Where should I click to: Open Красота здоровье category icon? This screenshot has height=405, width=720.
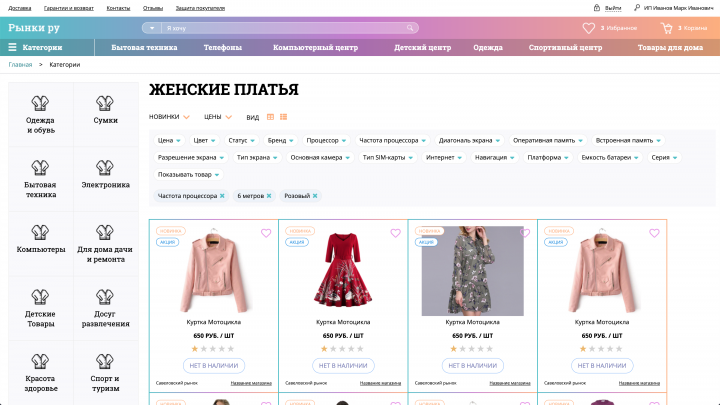(40, 361)
